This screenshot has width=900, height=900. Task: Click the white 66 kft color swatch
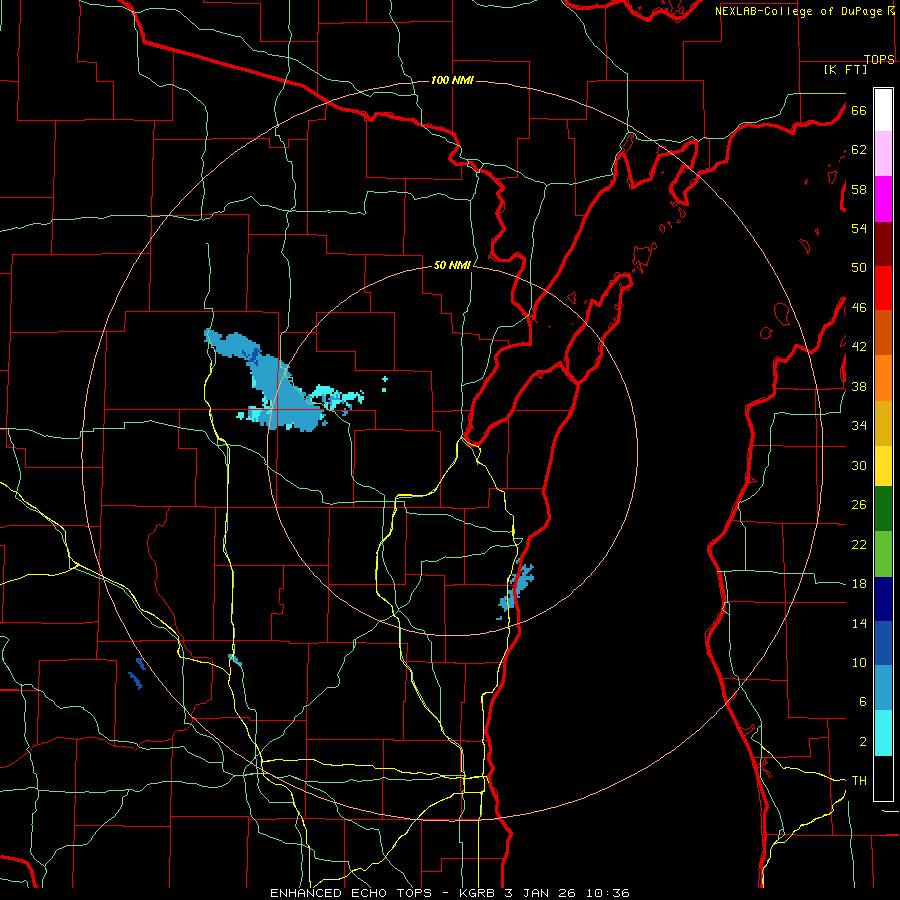point(883,110)
